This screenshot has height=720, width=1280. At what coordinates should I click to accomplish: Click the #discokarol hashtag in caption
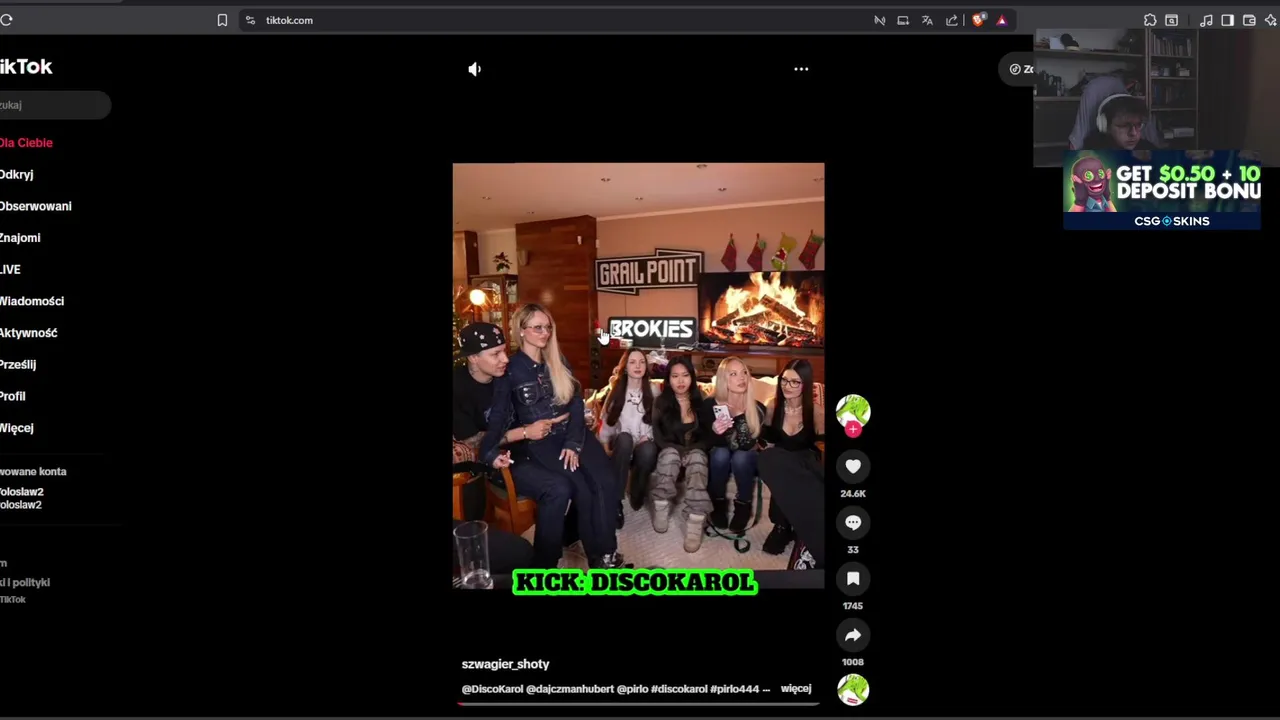click(679, 689)
